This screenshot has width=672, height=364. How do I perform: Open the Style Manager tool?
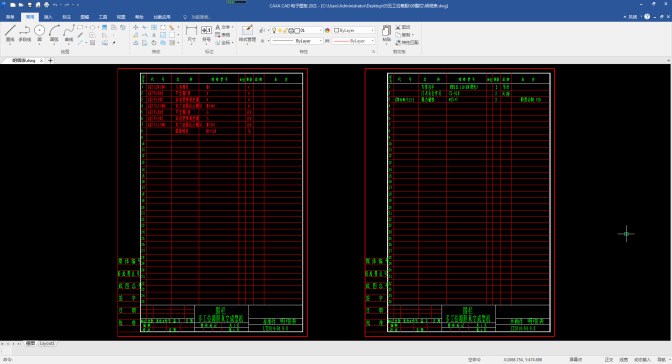[247, 33]
